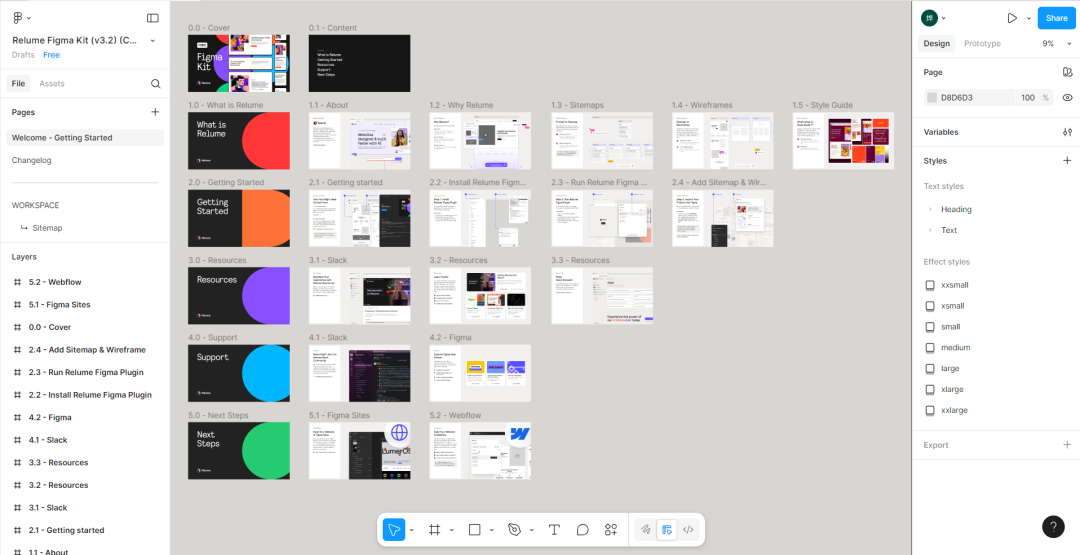Select Welcome - Getting Started page

85,138
